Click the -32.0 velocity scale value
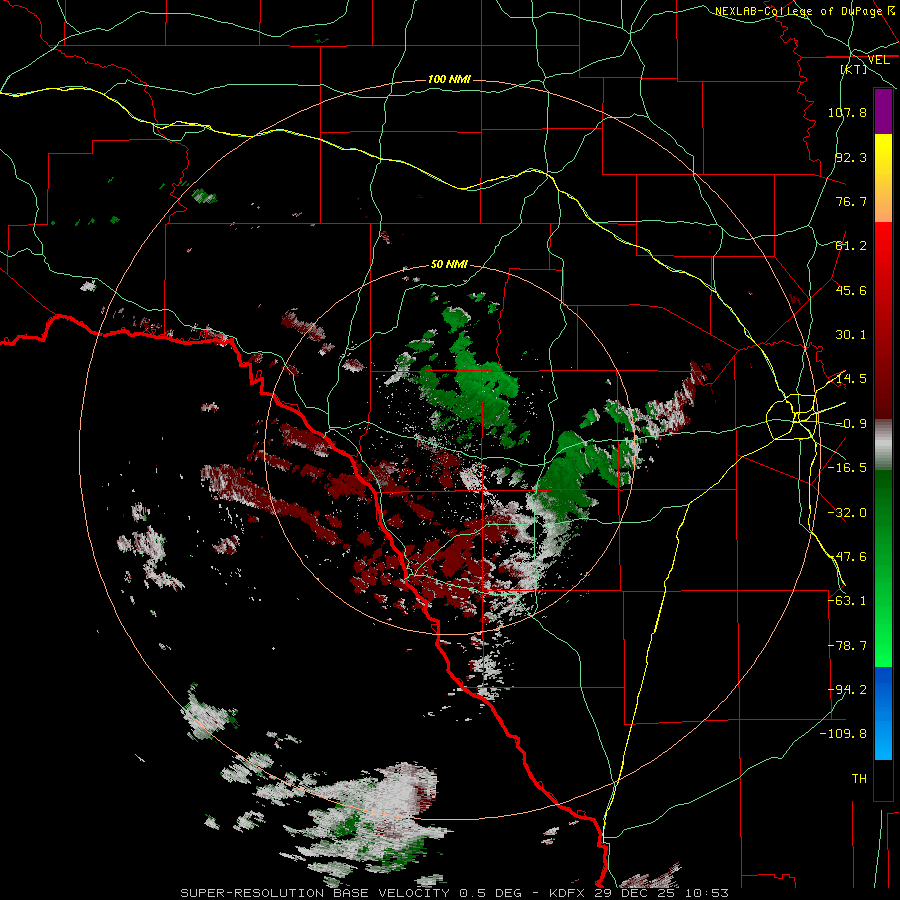Viewport: 900px width, 900px height. click(x=847, y=513)
